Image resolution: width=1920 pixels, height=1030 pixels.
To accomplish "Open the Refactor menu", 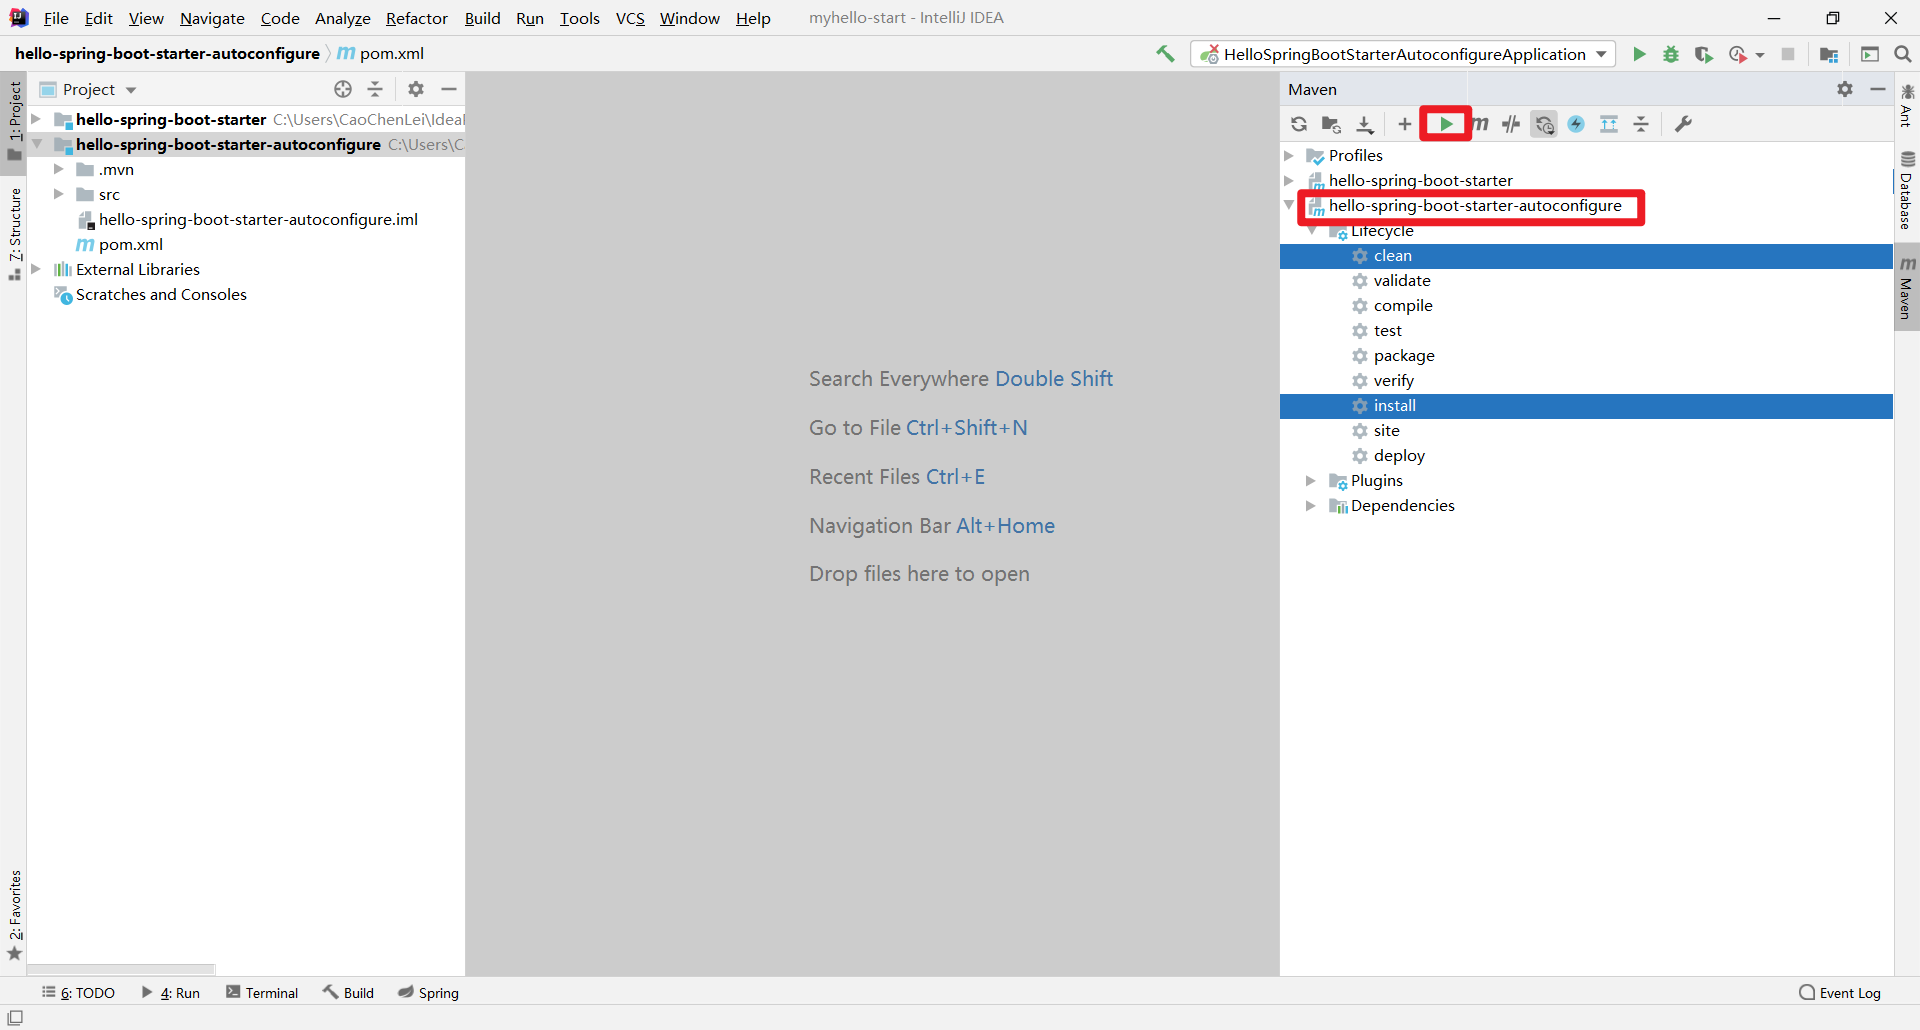I will coord(417,18).
